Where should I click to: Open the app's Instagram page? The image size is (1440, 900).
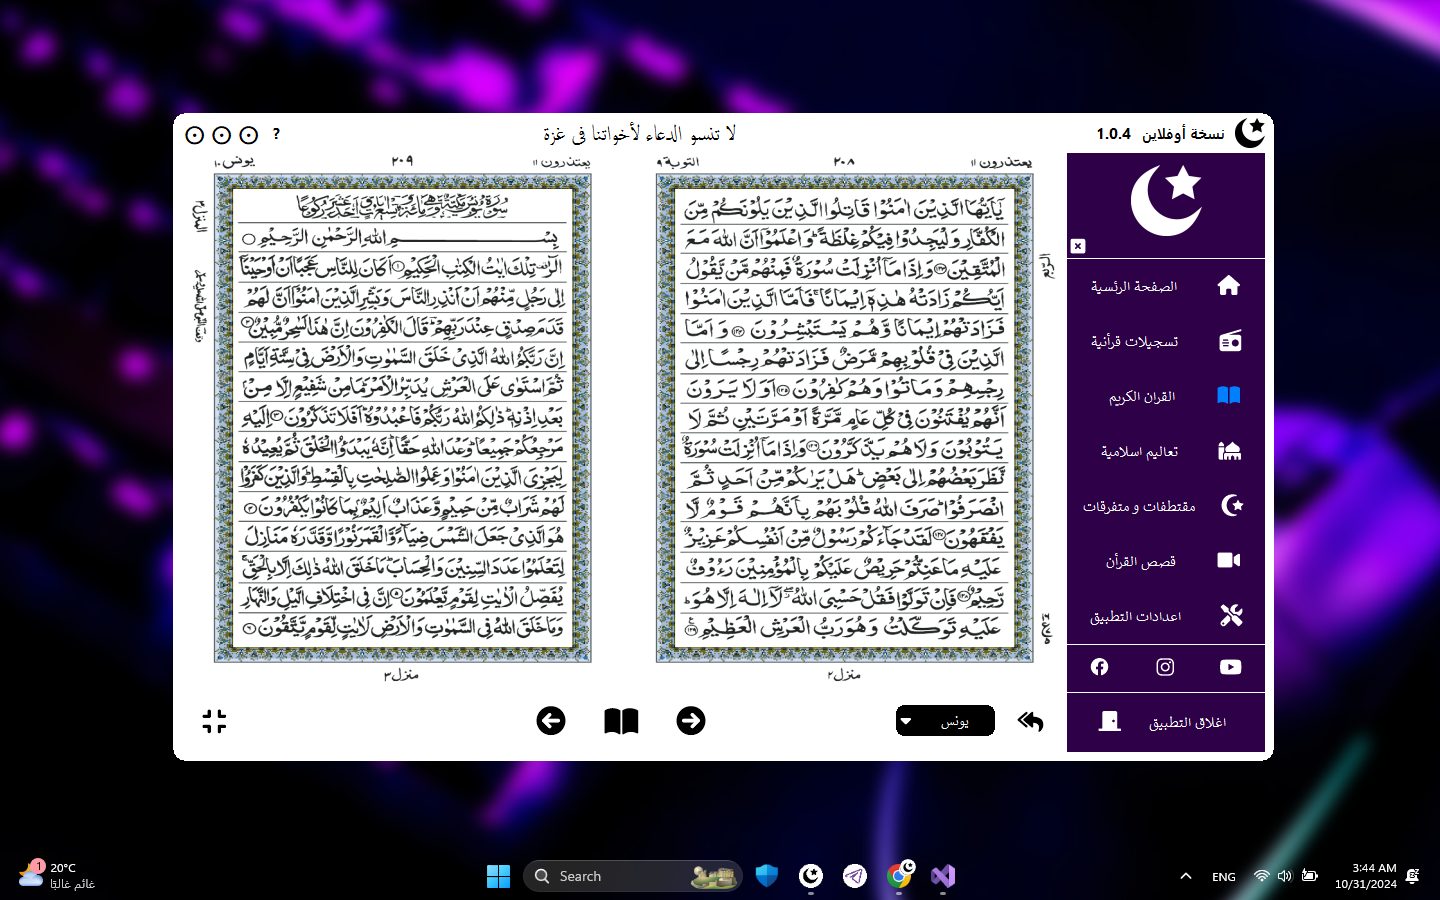1165,667
